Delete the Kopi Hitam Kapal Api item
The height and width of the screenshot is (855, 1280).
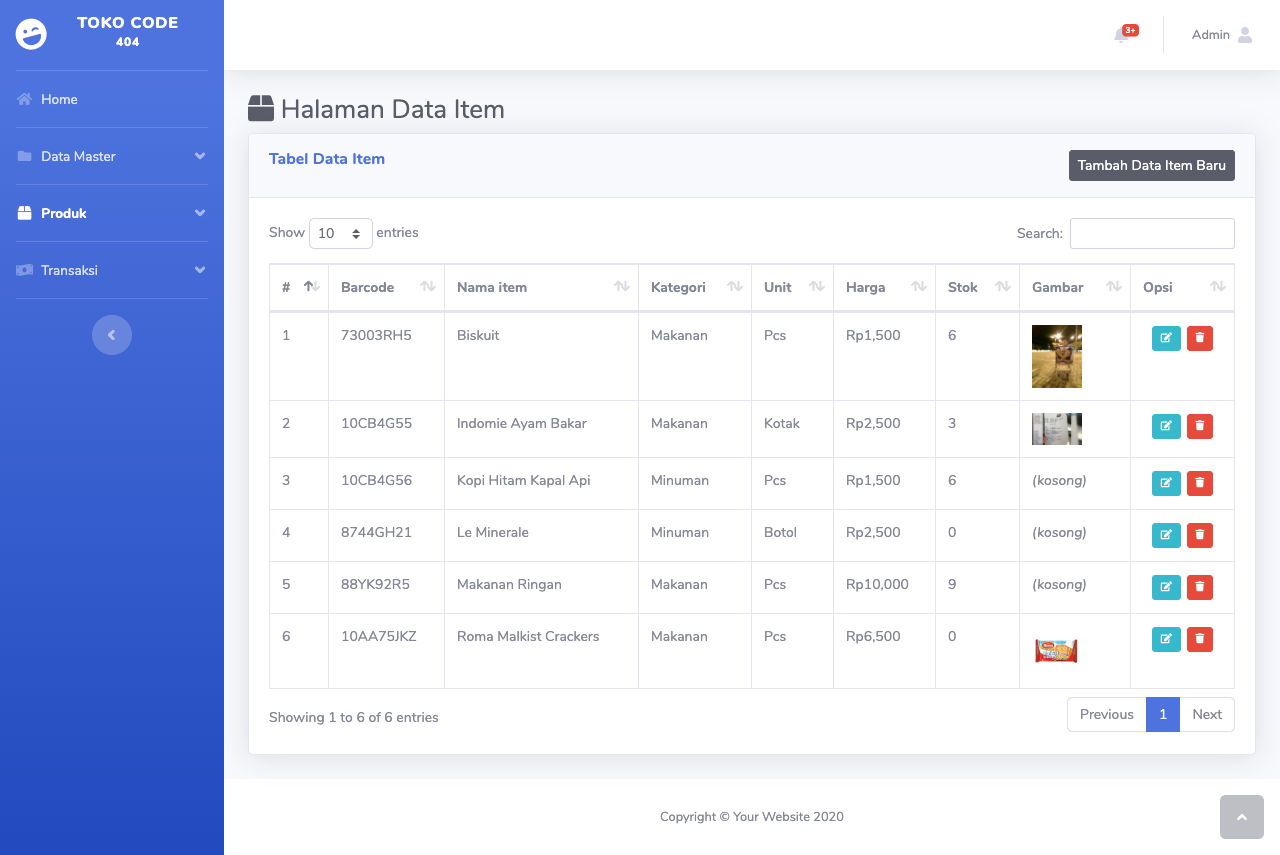coord(1200,483)
